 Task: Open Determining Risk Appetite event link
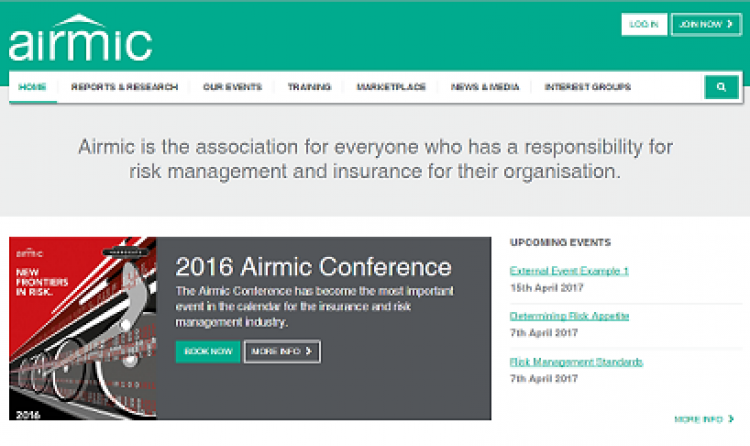pos(569,316)
